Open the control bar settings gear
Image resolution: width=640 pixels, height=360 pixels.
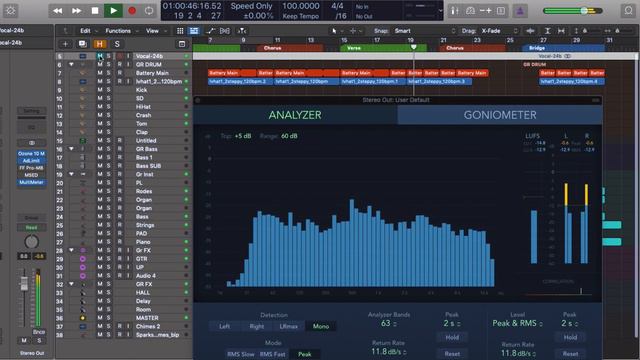[x=11, y=11]
